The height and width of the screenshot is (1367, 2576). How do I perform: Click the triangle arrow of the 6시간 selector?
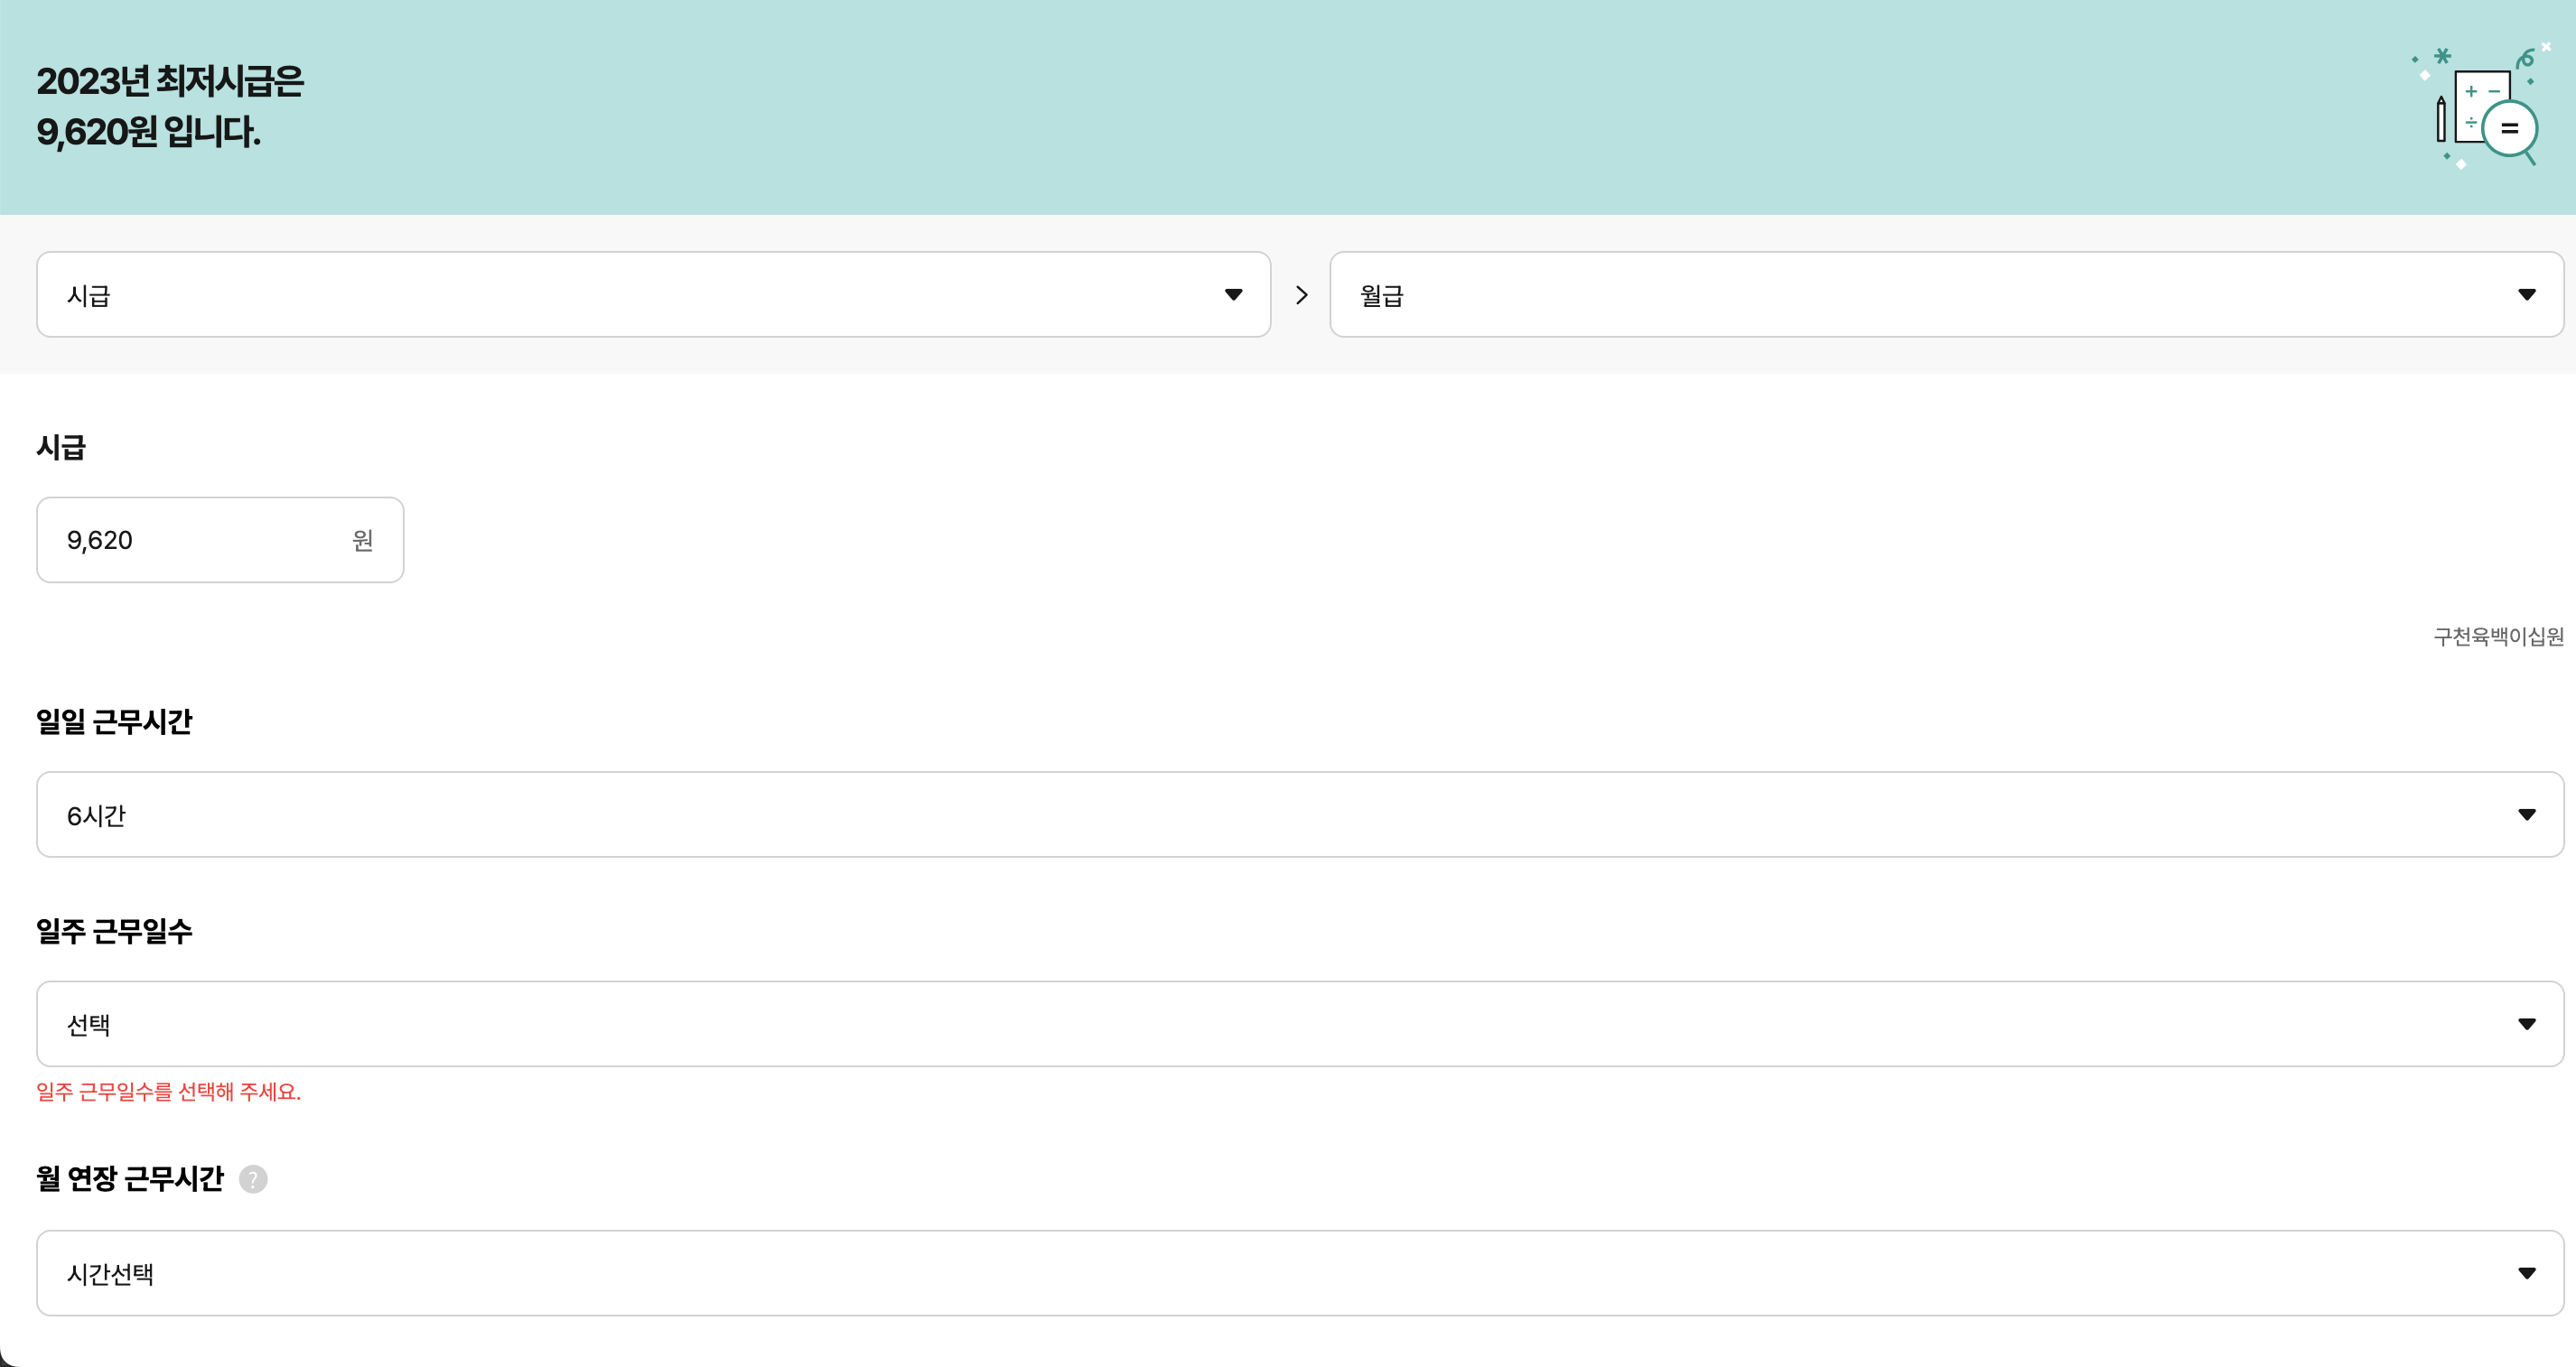tap(2526, 815)
